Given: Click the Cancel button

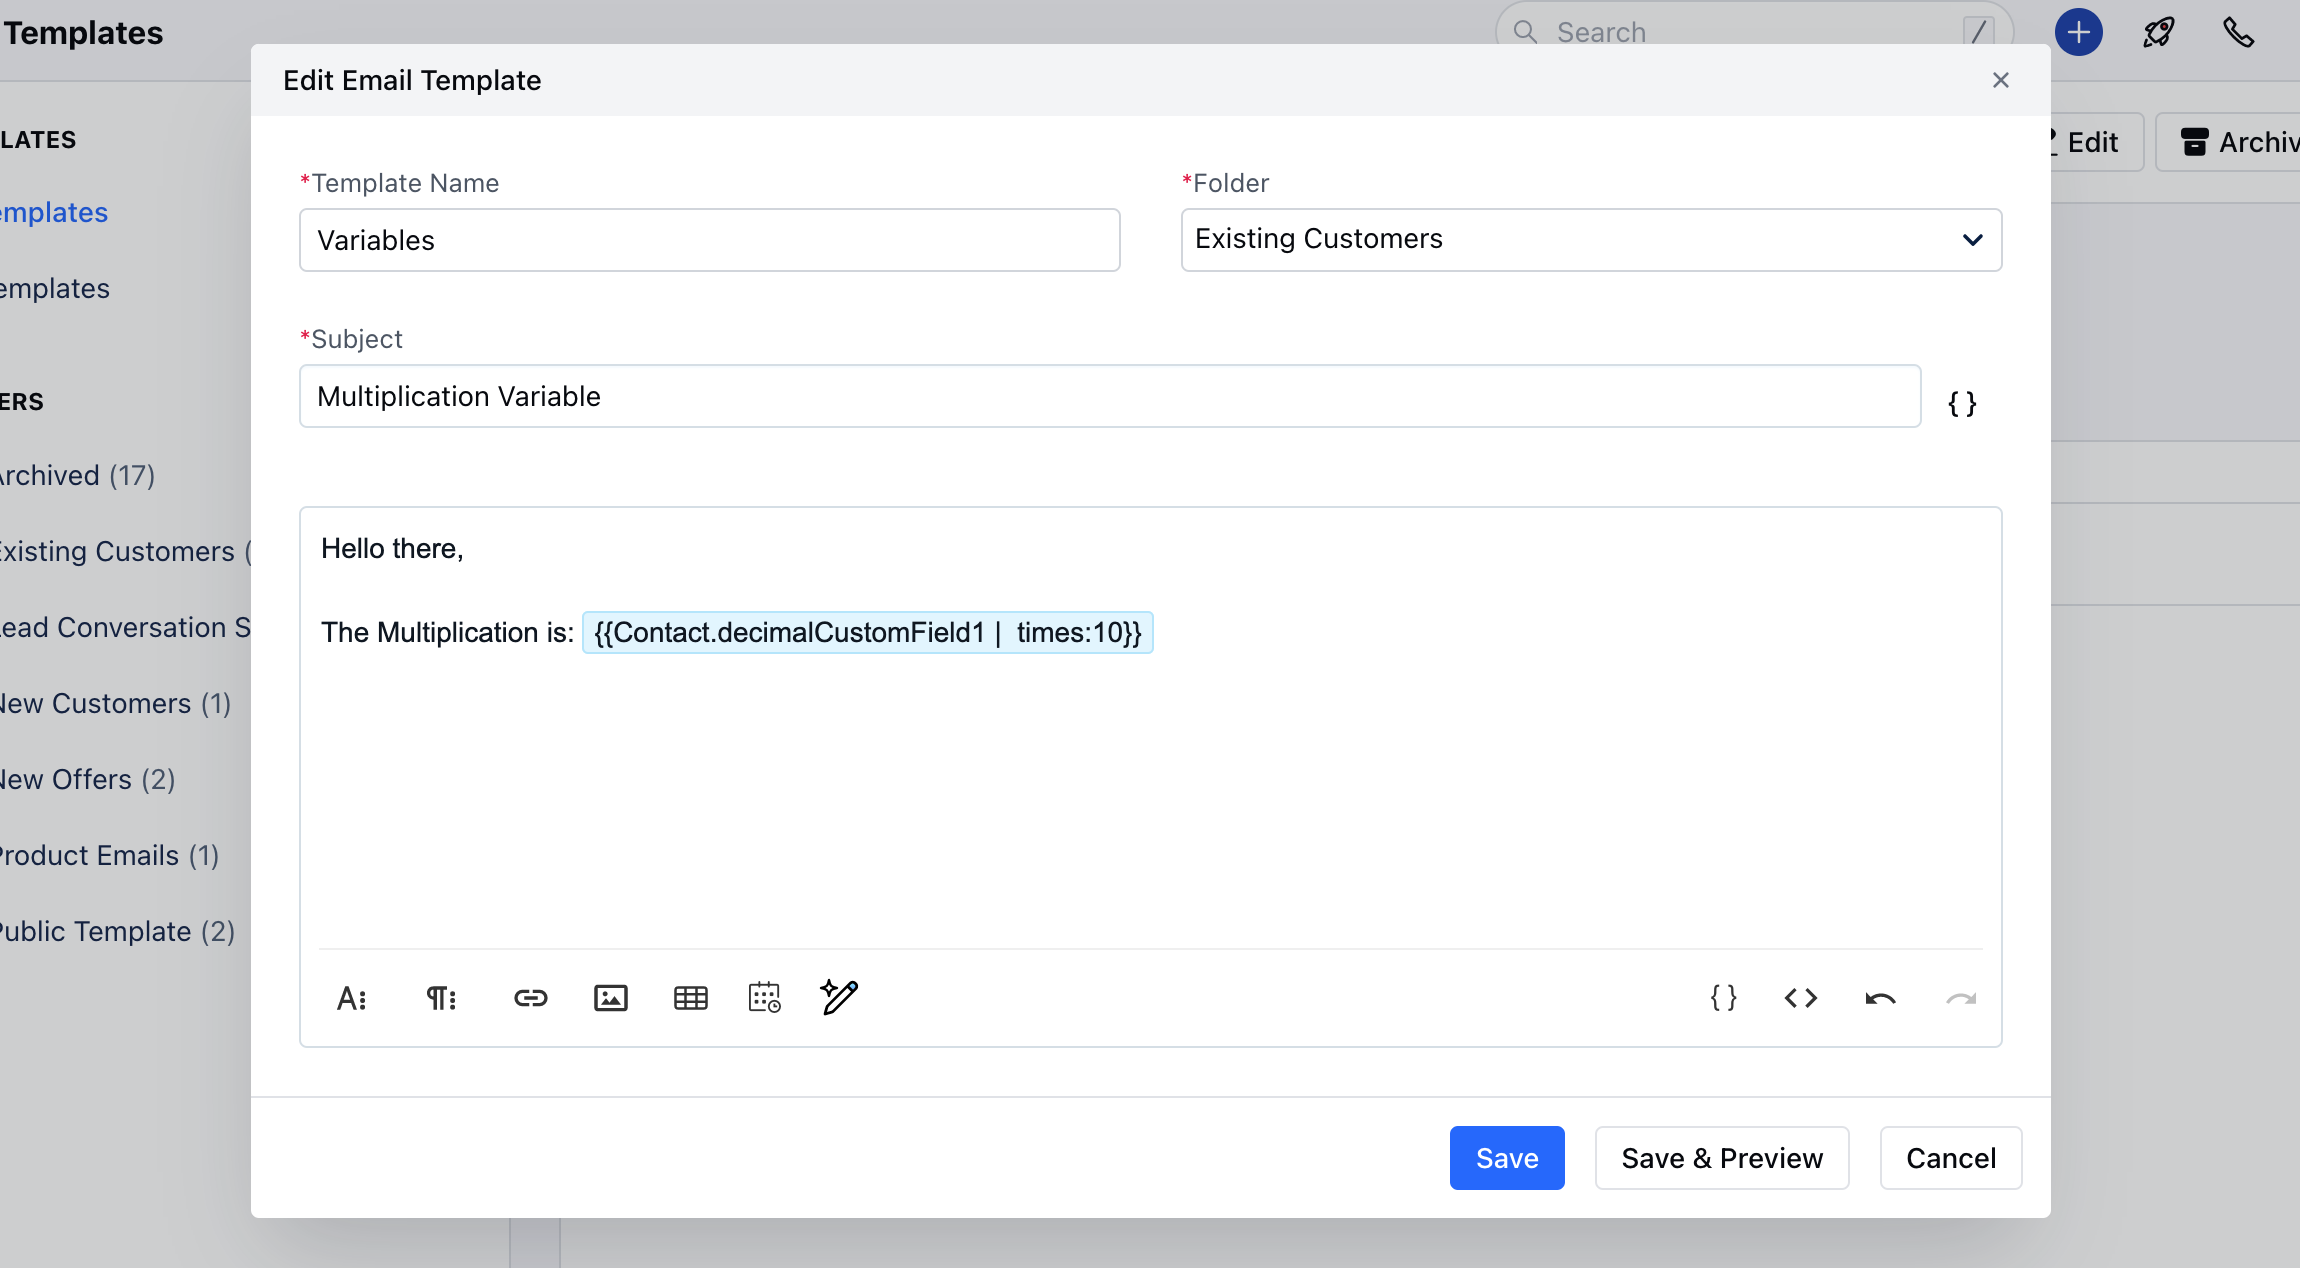Looking at the screenshot, I should coord(1950,1157).
